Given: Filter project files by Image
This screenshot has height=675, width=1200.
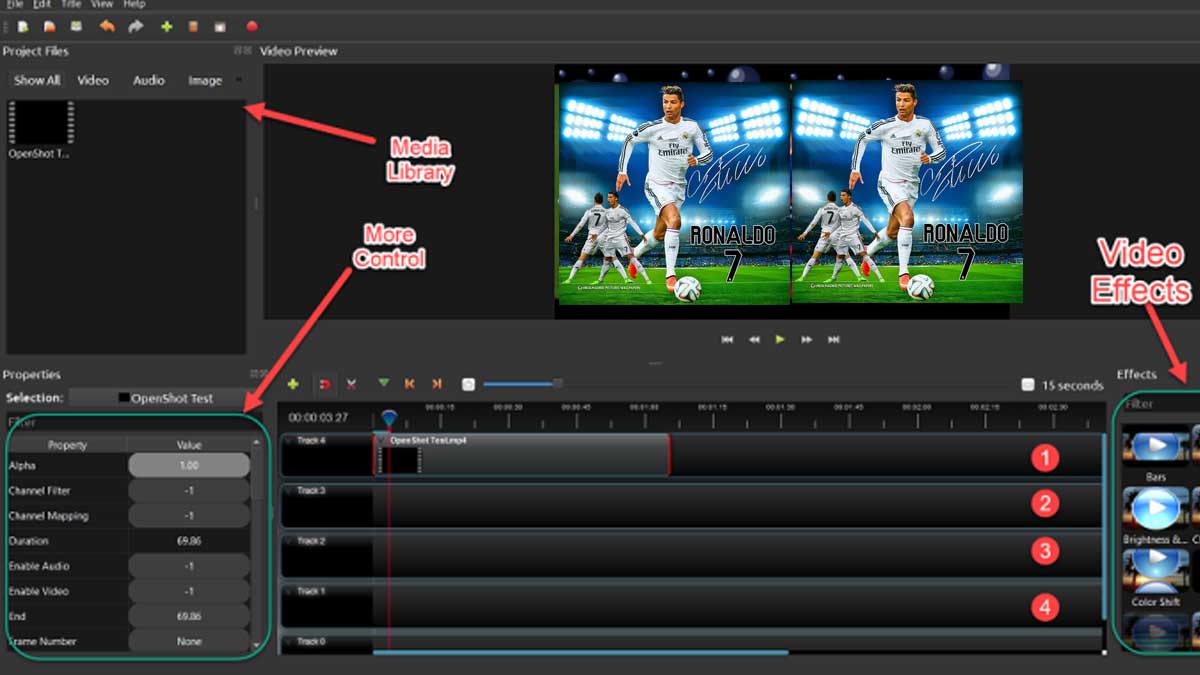Looking at the screenshot, I should (205, 80).
